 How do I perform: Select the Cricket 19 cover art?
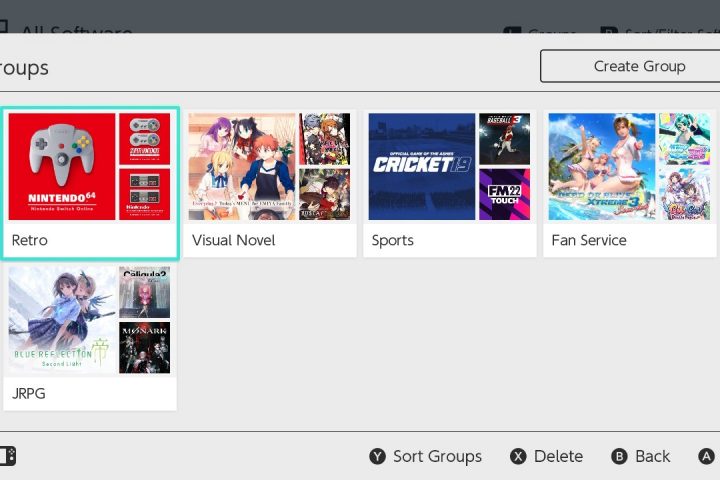click(x=421, y=166)
